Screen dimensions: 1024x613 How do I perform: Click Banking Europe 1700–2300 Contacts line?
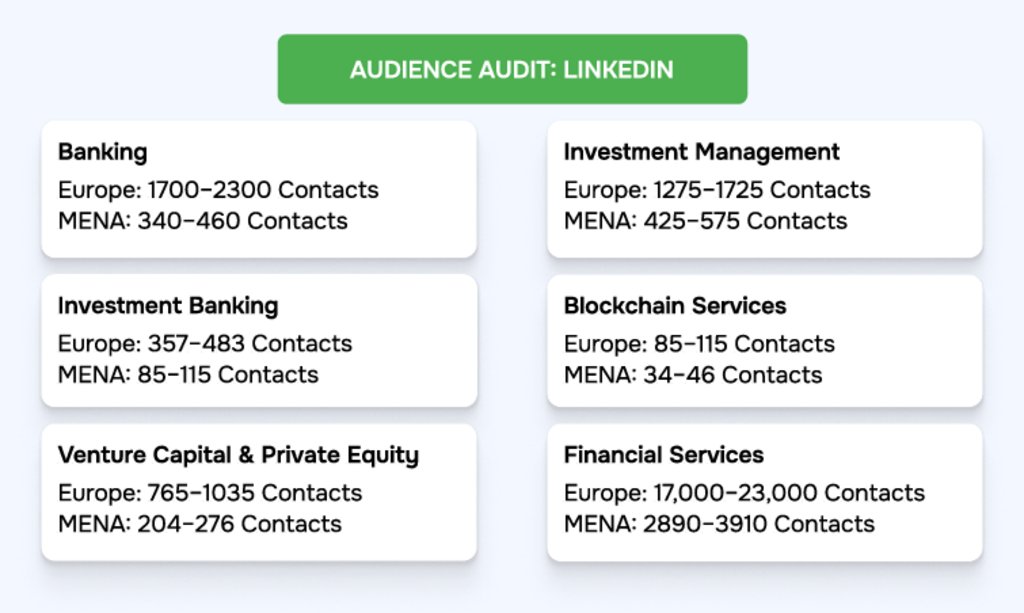218,190
